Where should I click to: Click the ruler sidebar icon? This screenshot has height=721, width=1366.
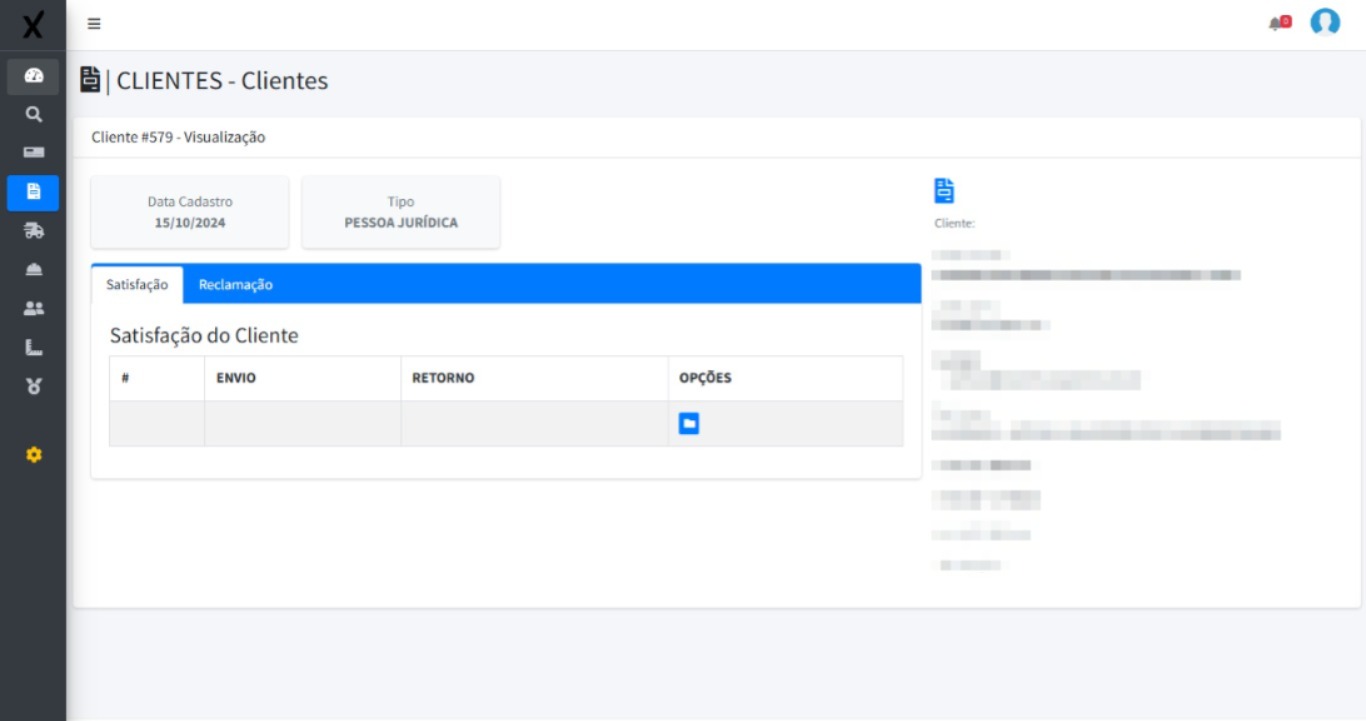33,348
